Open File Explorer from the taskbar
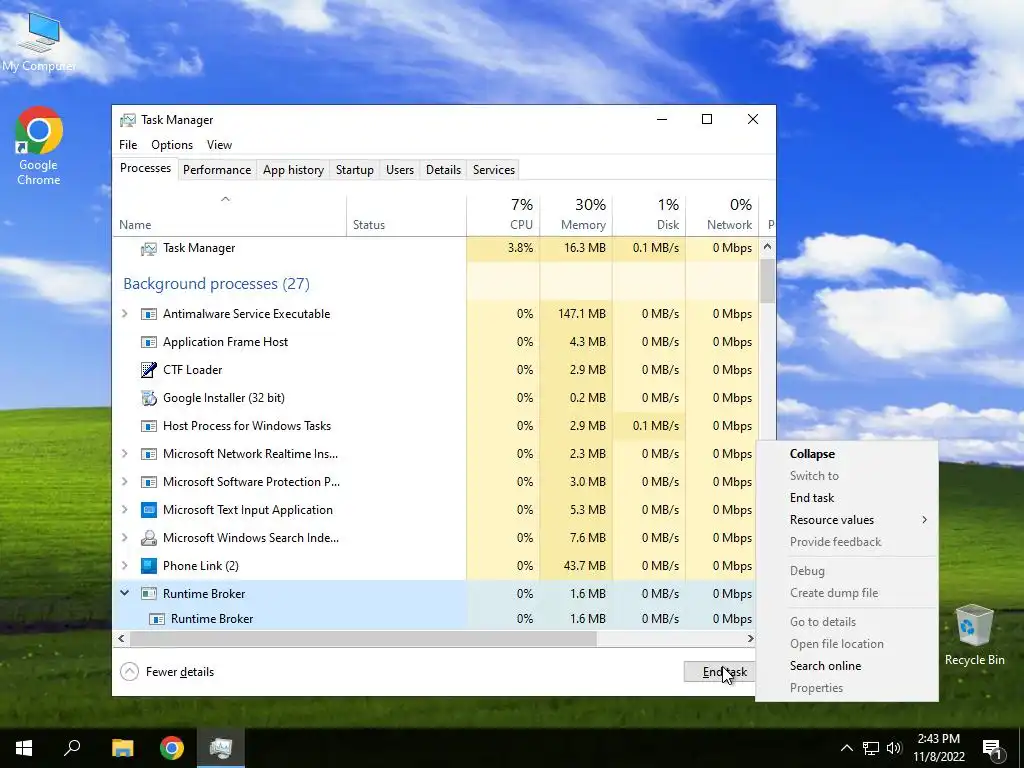 122,748
